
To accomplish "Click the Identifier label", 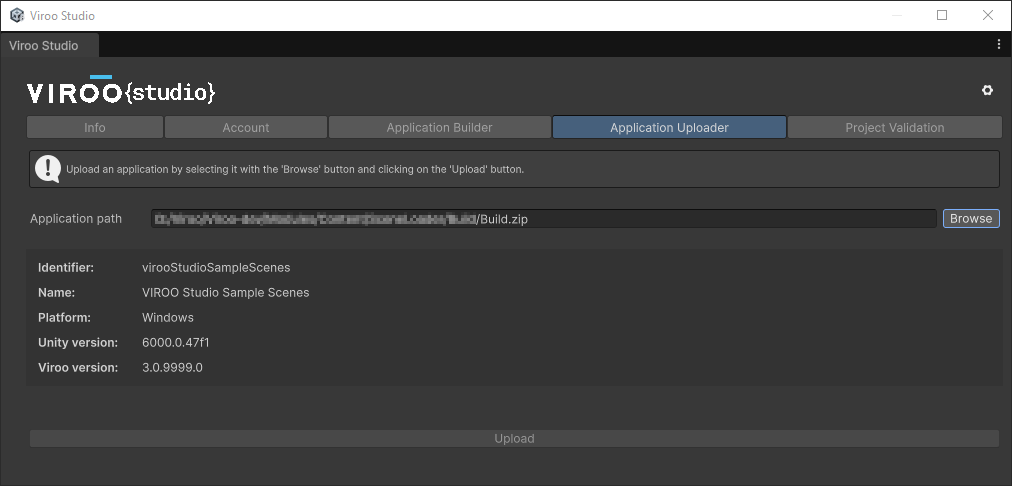I will point(66,267).
